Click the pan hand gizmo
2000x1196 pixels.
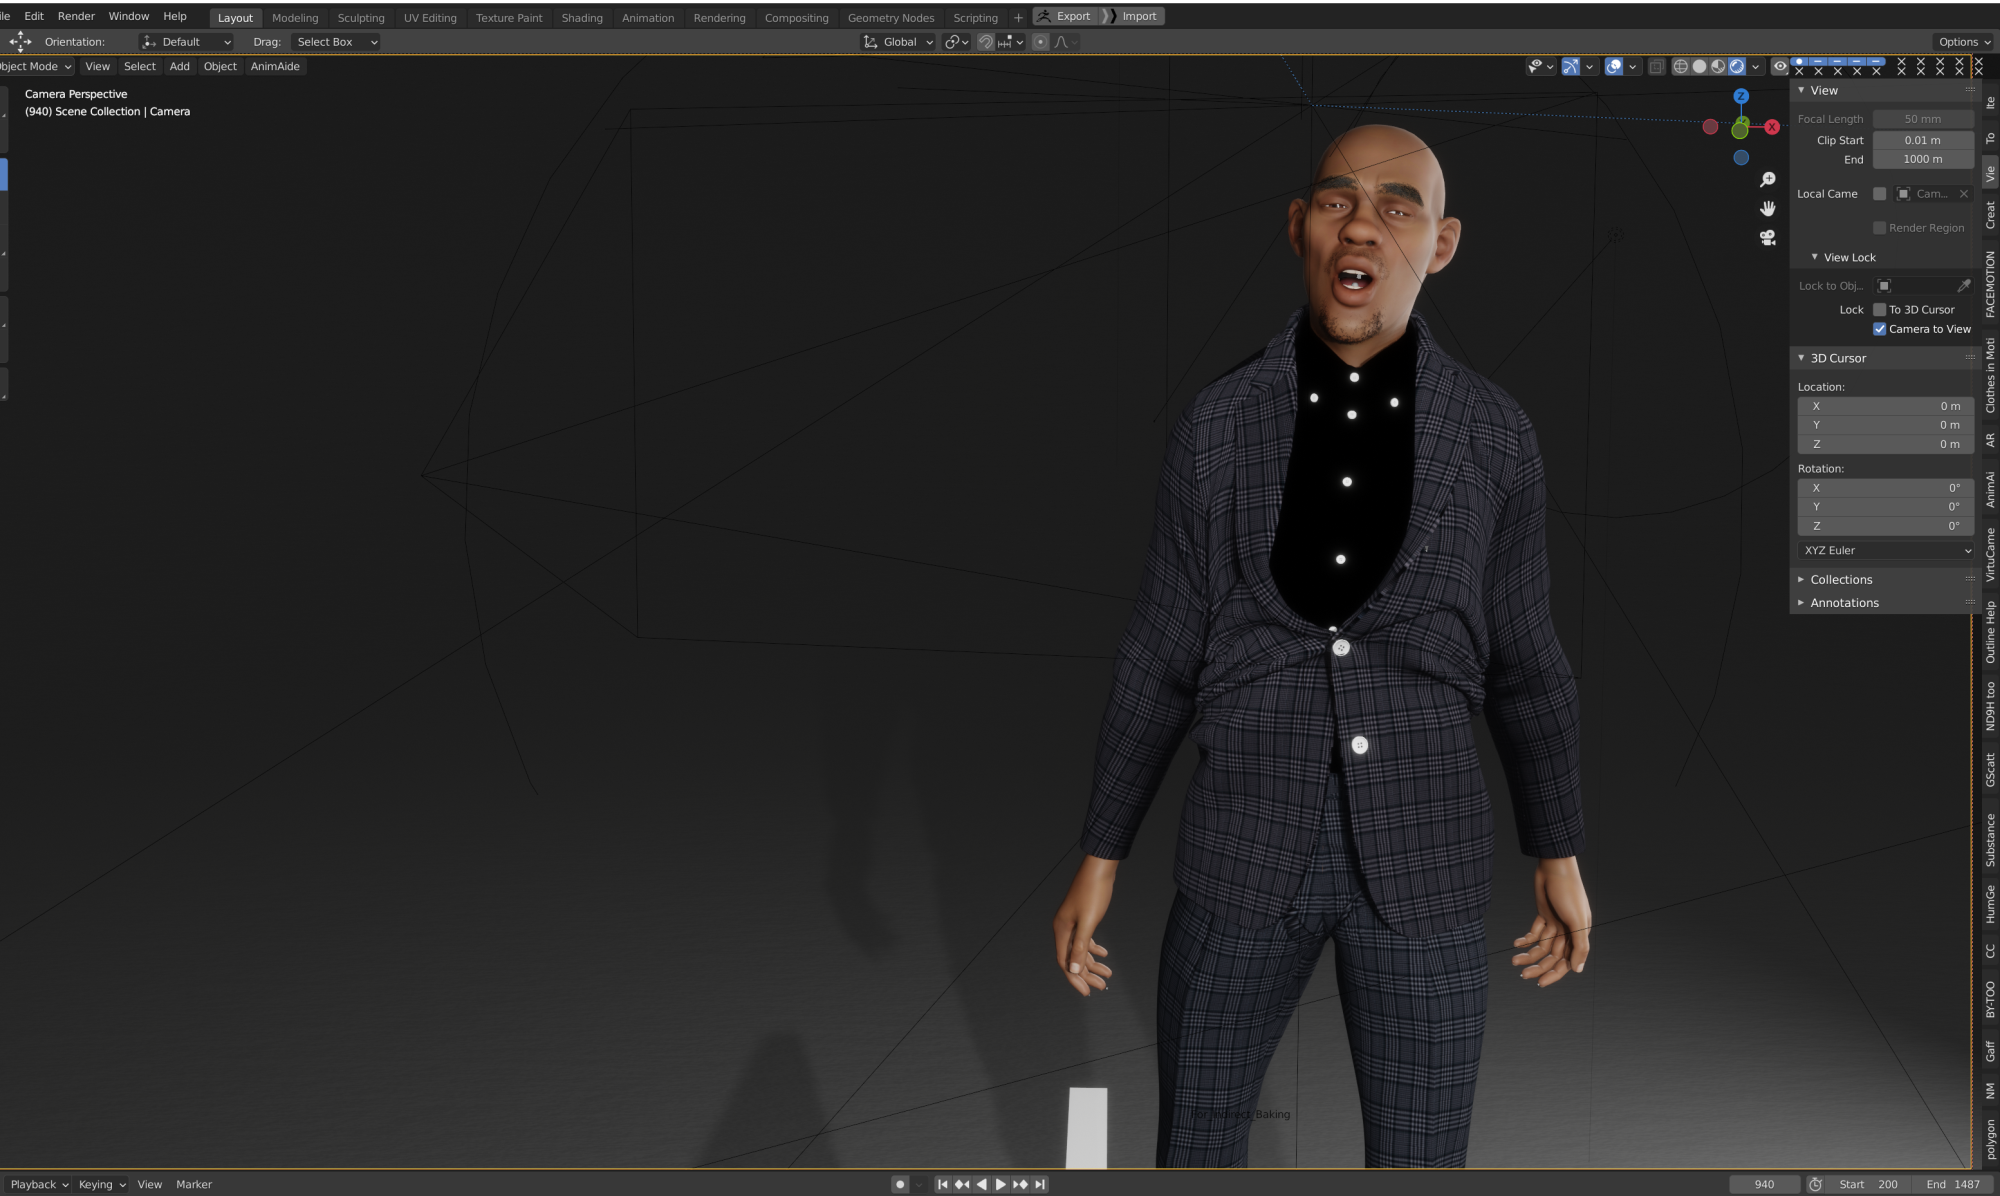point(1768,208)
